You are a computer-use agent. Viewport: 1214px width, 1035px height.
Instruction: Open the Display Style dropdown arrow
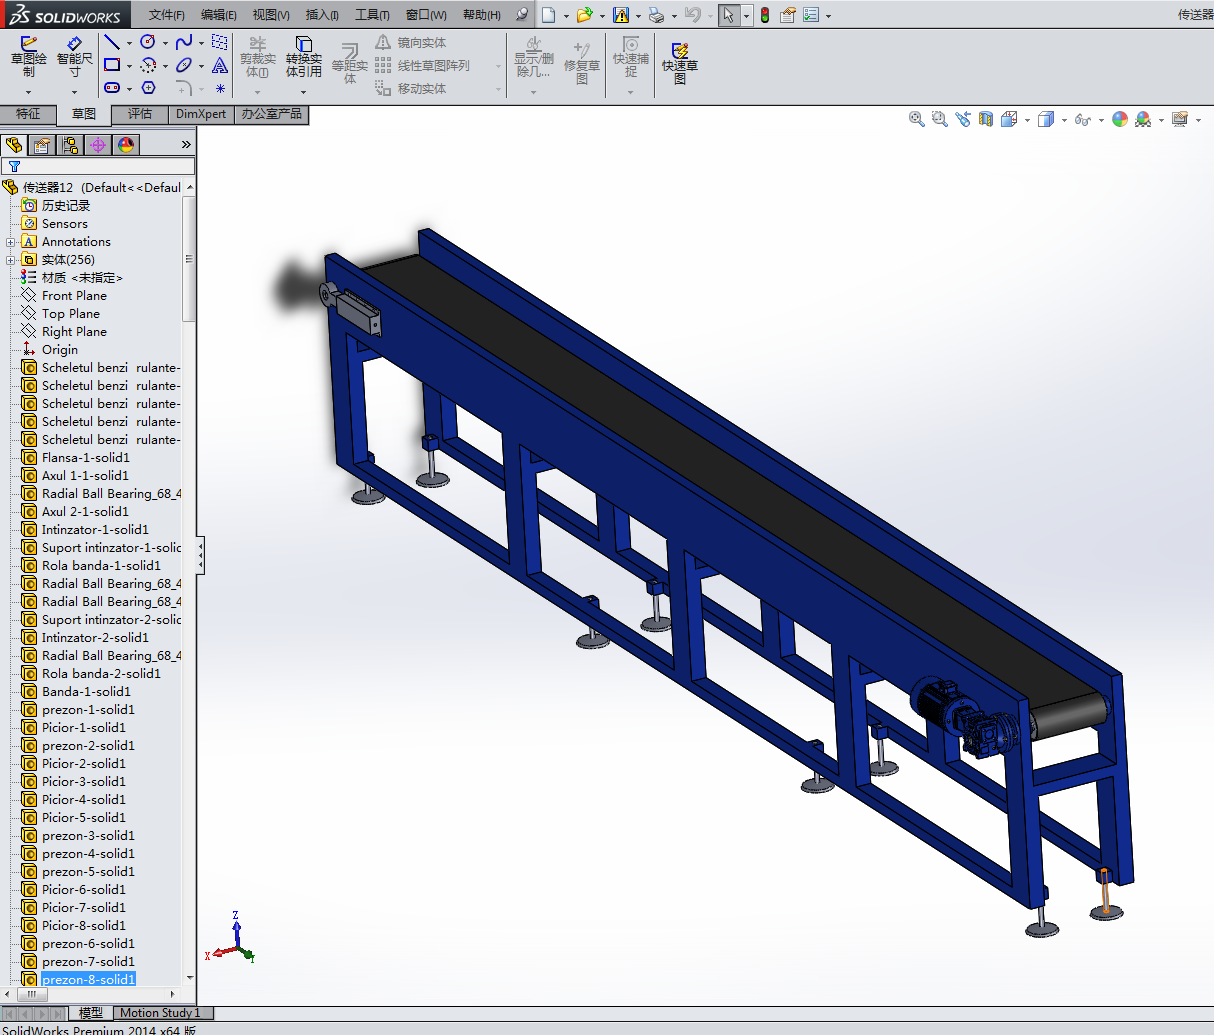[x=1064, y=120]
